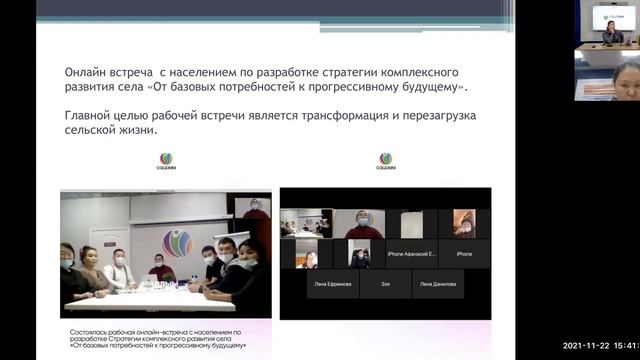Viewport: 640px width, 360px height.
Task: Click the caption 'Состоялась рабочая онлайн-встреча'
Action: click(x=158, y=339)
